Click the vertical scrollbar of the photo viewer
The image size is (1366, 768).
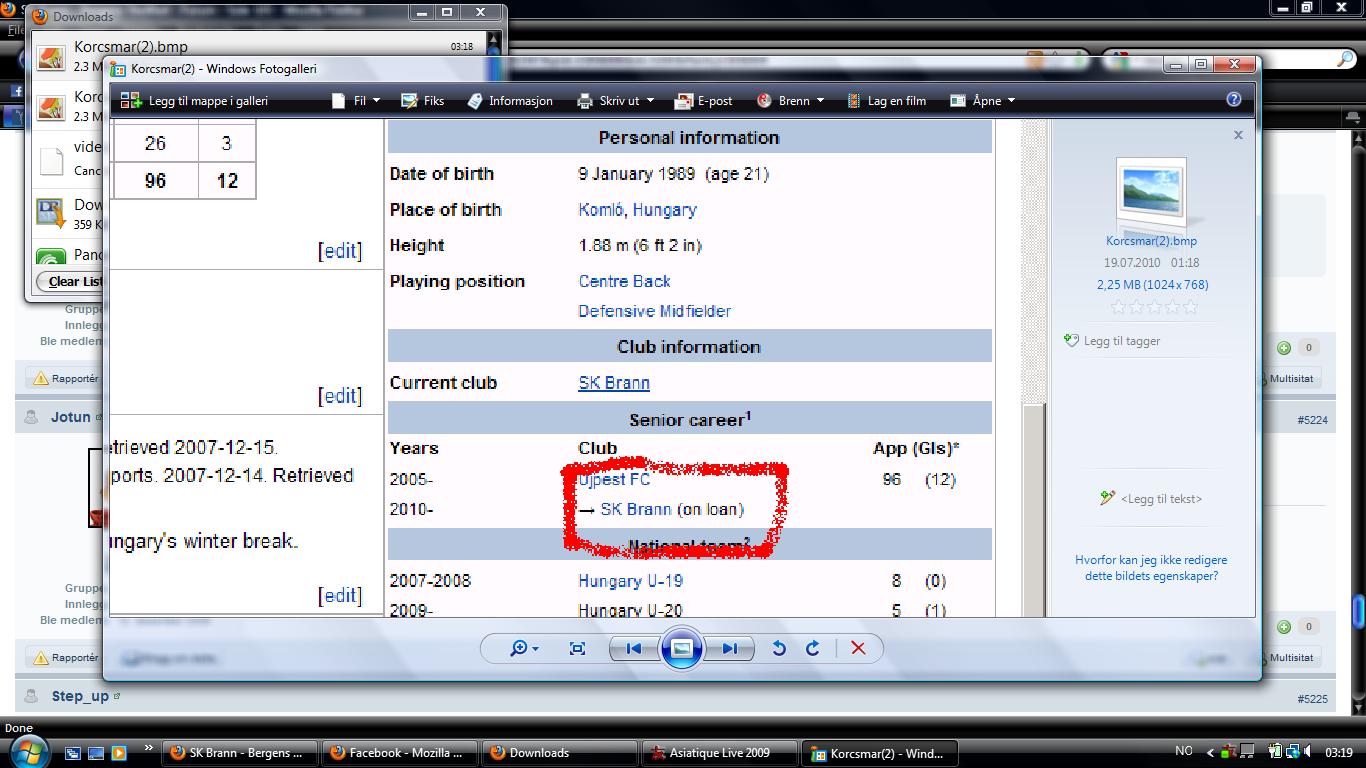[1033, 368]
